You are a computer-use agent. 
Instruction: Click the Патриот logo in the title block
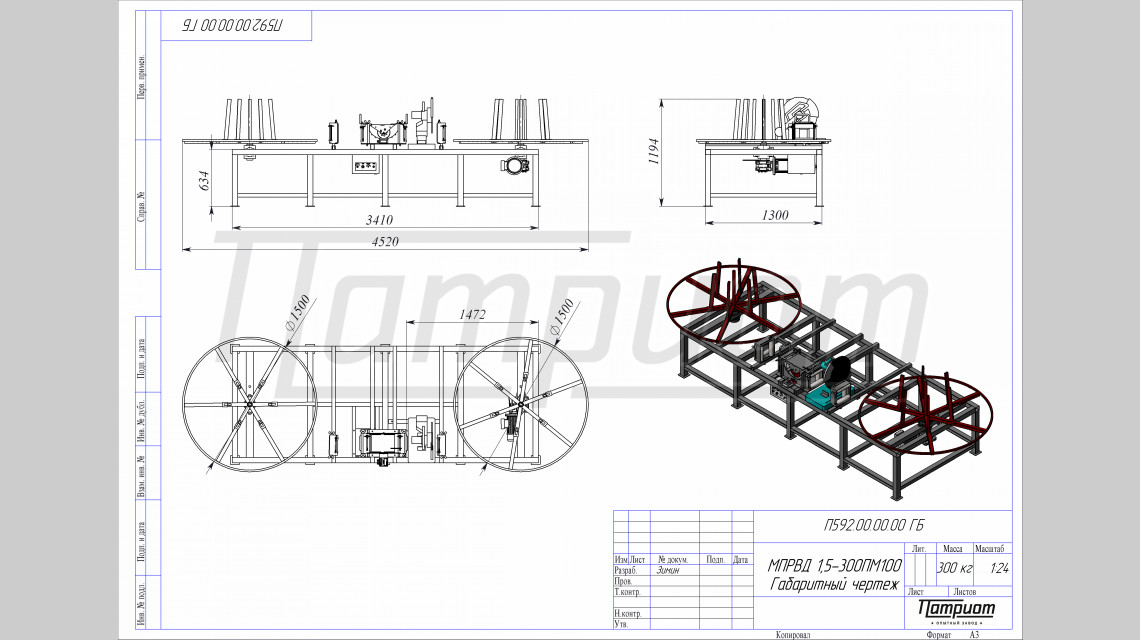click(956, 609)
